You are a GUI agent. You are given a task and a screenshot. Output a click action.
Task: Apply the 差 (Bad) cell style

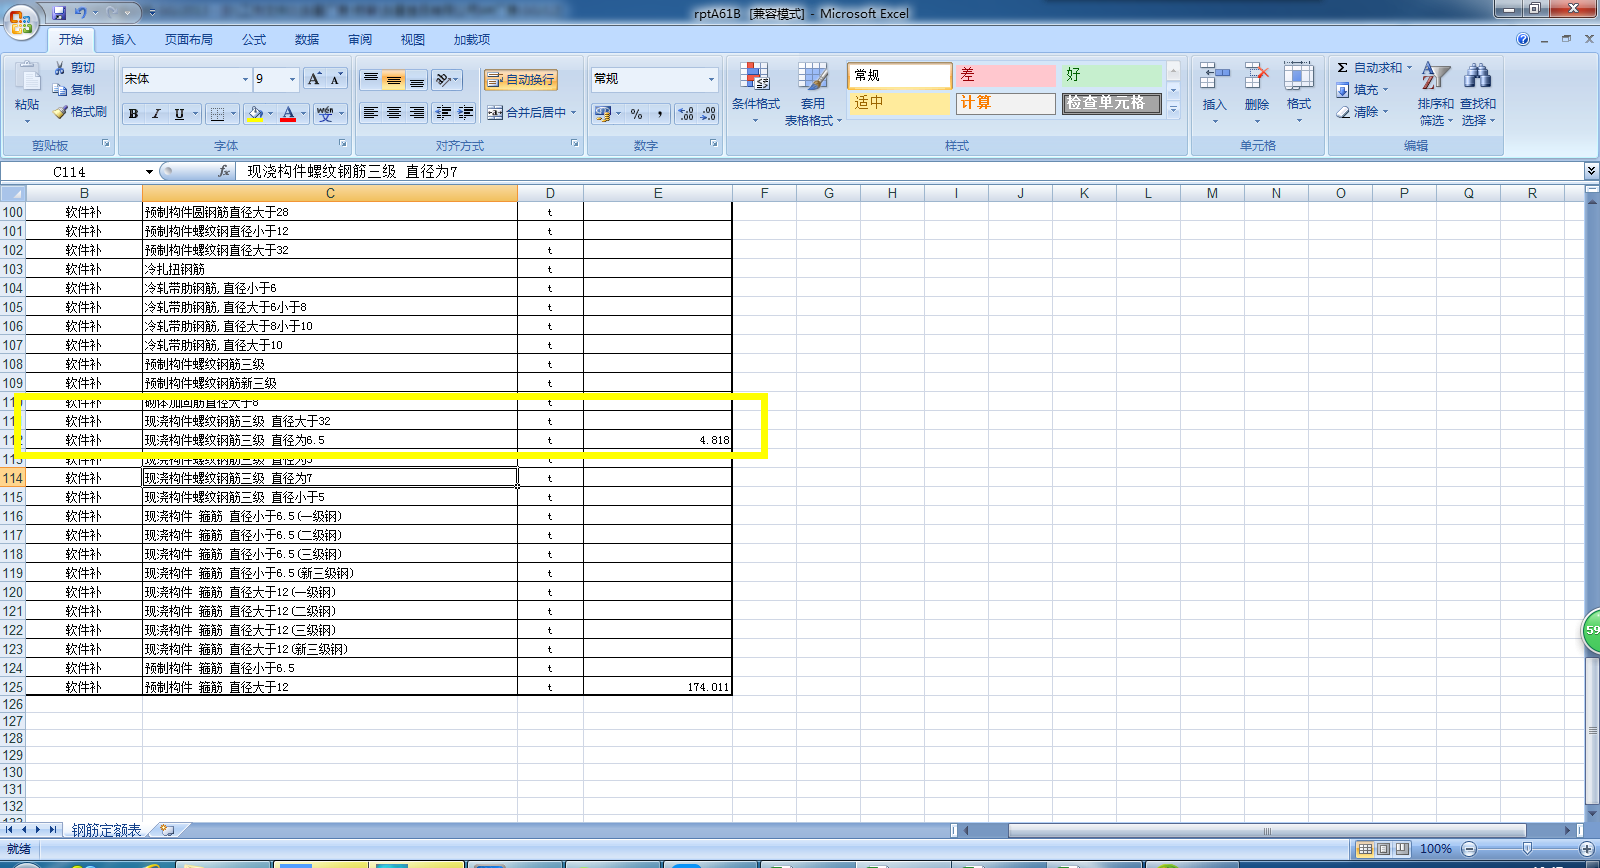(1005, 75)
